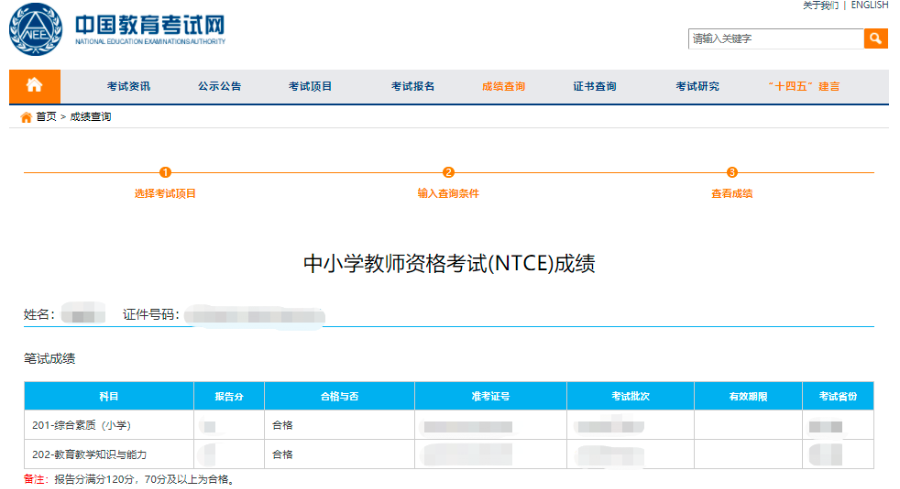Click the 中国教育考试网 site title
Screen dimensions: 900x489
coord(150,25)
